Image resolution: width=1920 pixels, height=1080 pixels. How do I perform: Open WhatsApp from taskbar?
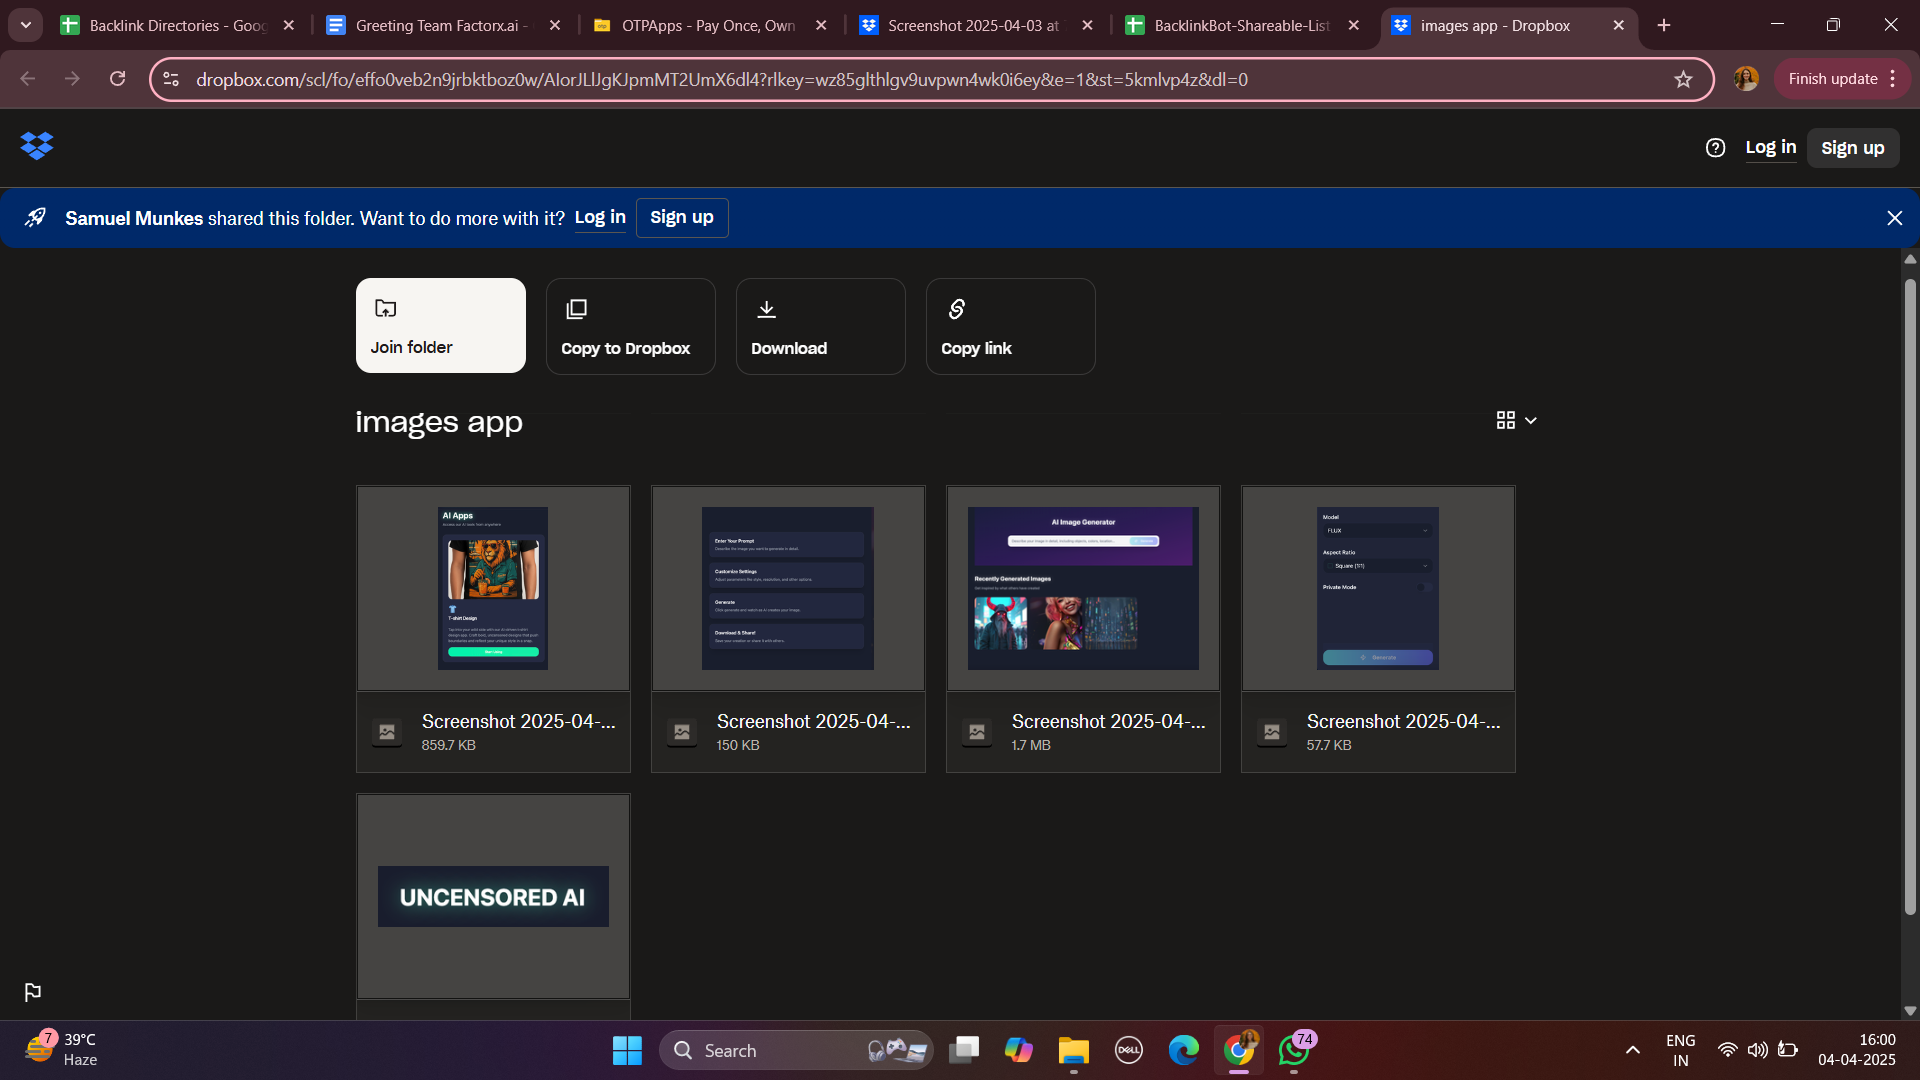coord(1295,1050)
